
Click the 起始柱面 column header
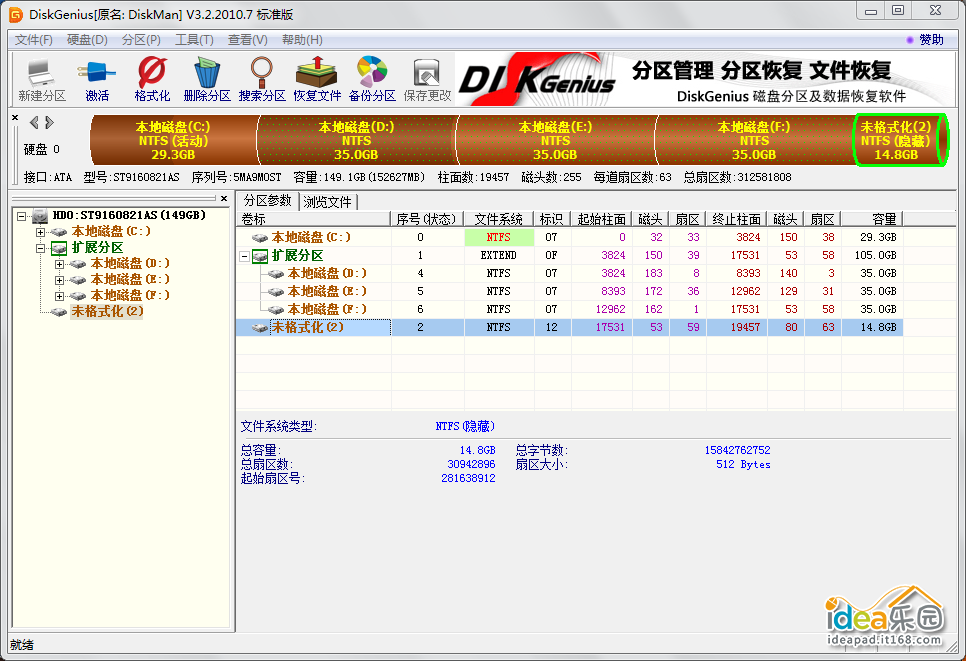click(x=601, y=219)
